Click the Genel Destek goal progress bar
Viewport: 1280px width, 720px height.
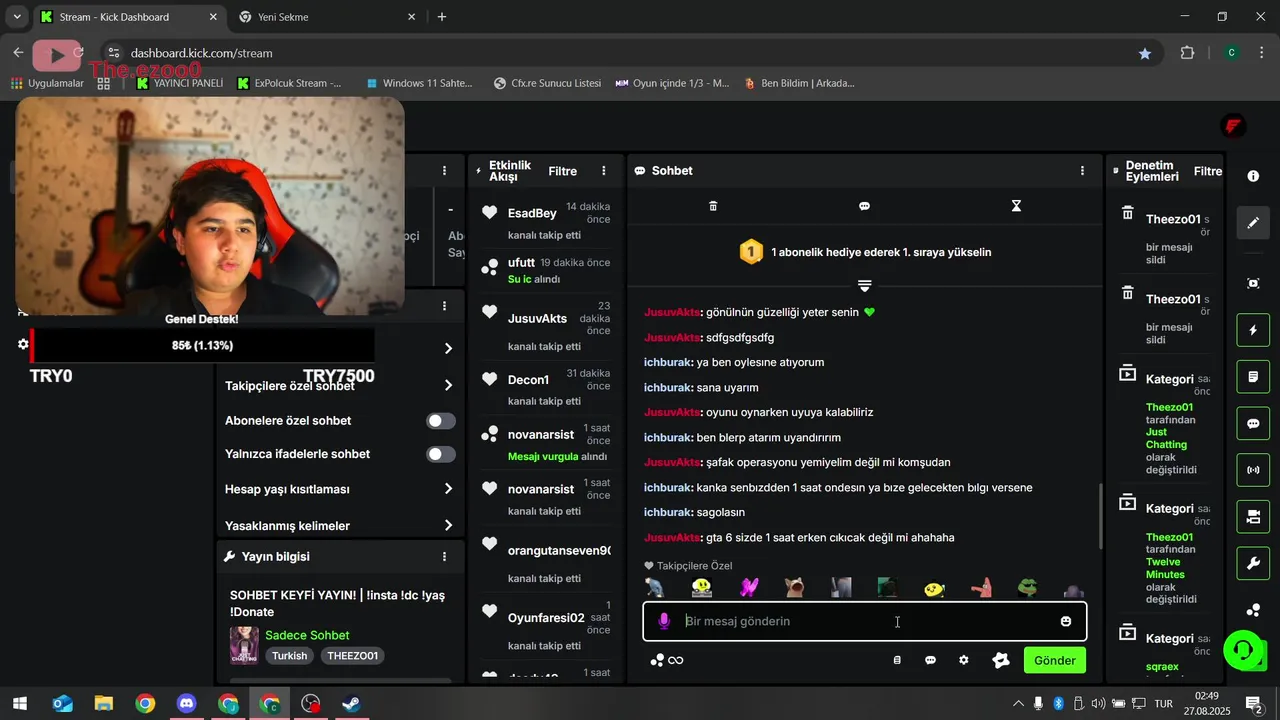pos(202,345)
